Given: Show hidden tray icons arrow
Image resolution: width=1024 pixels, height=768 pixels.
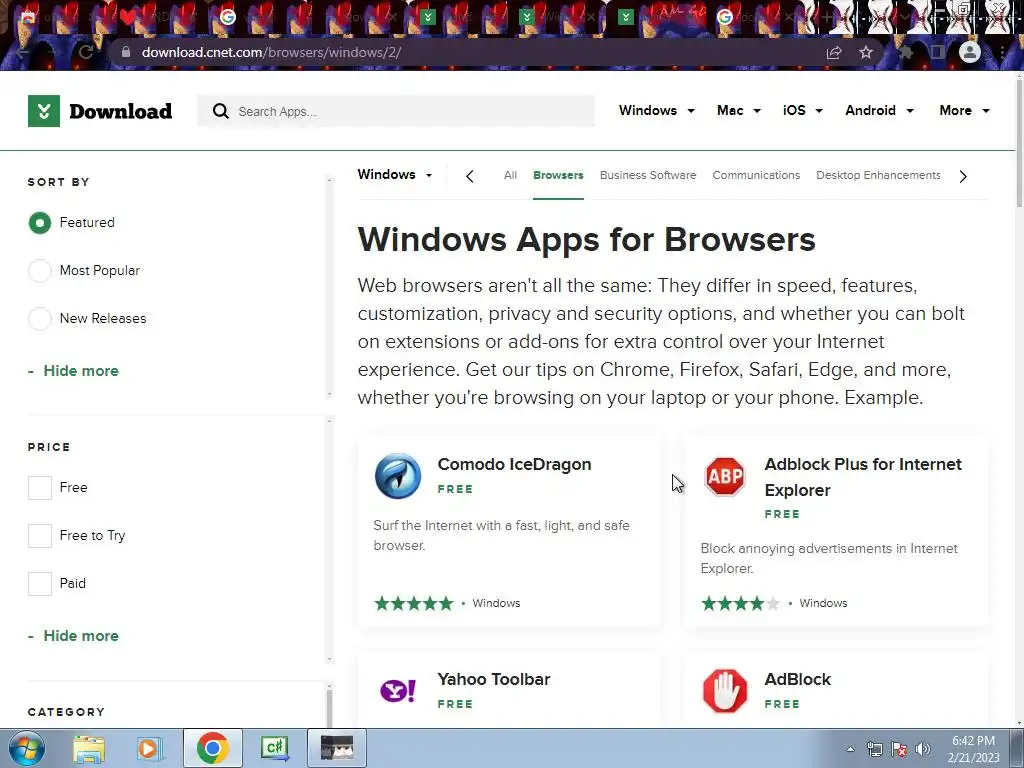Looking at the screenshot, I should pos(850,749).
